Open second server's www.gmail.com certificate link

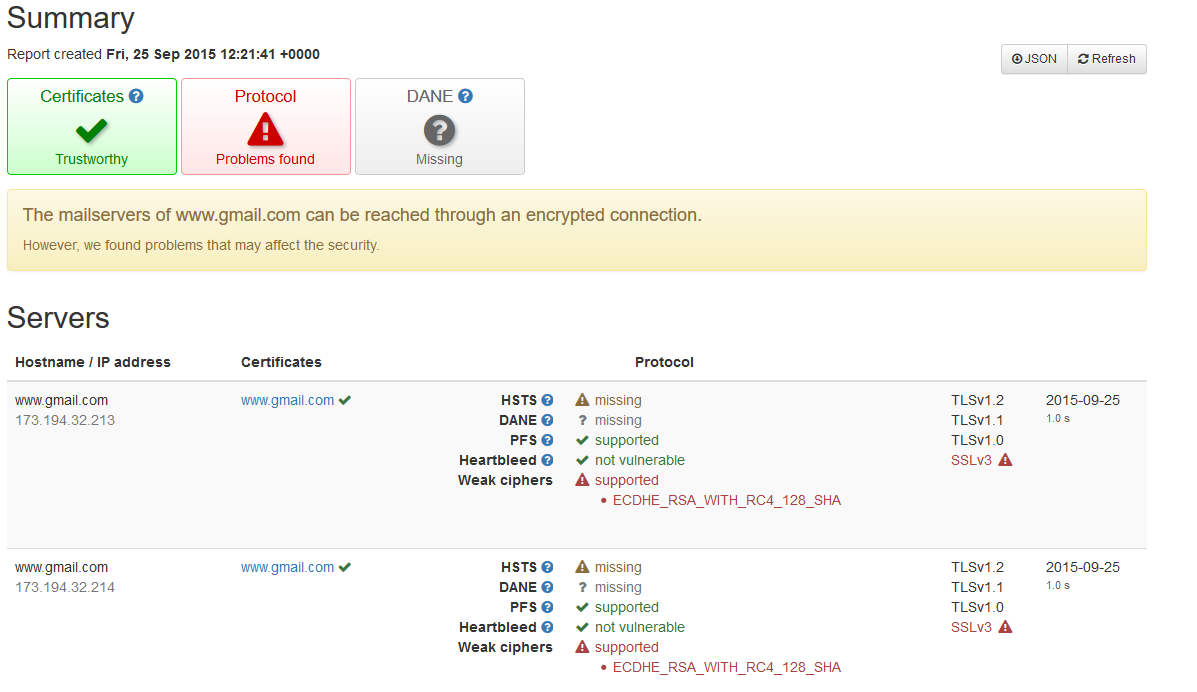287,567
